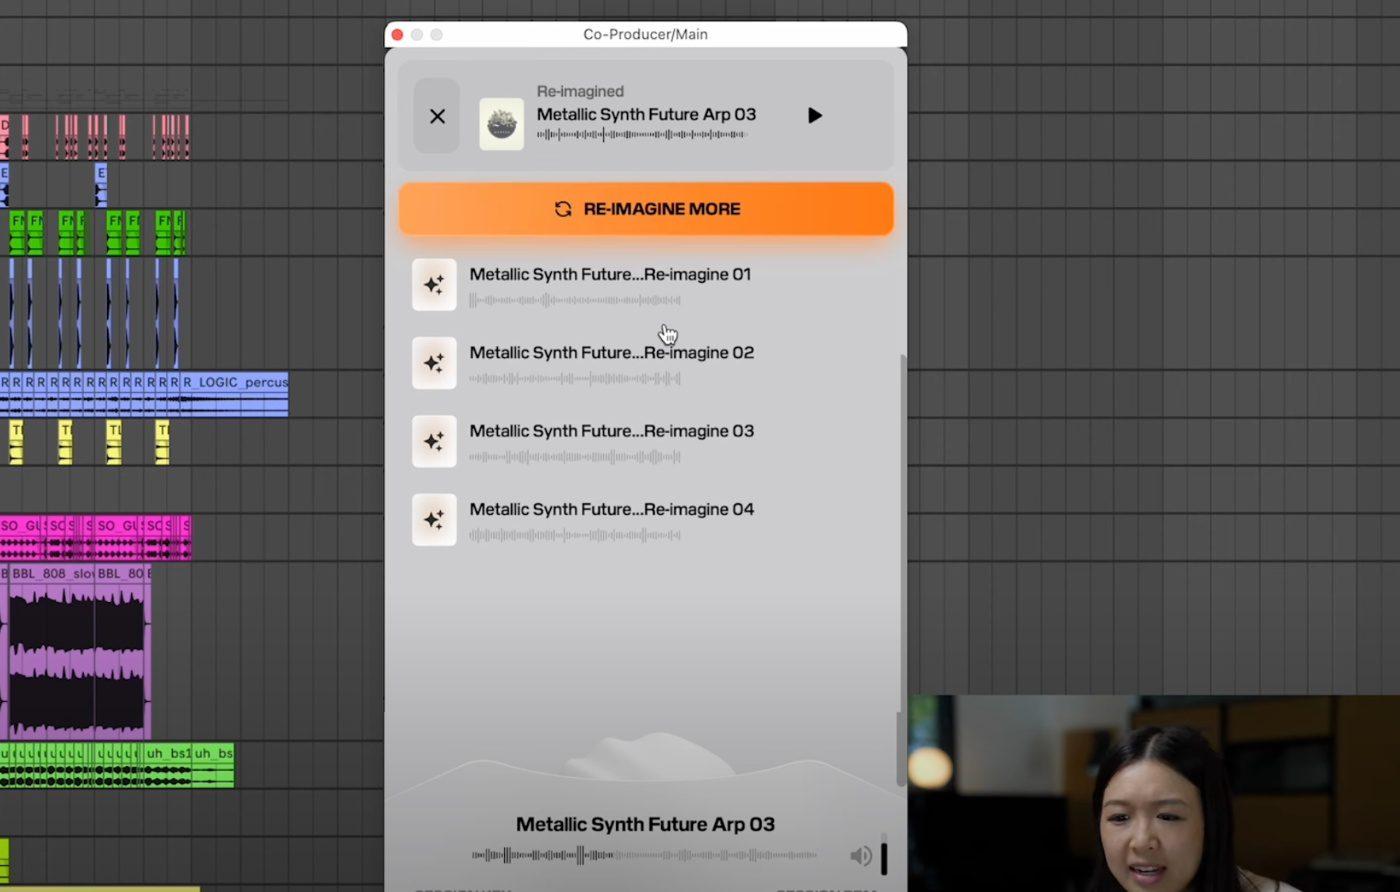Select the Metallic Synth Future...Re-imagine 03 title
This screenshot has height=892, width=1400.
tap(611, 431)
